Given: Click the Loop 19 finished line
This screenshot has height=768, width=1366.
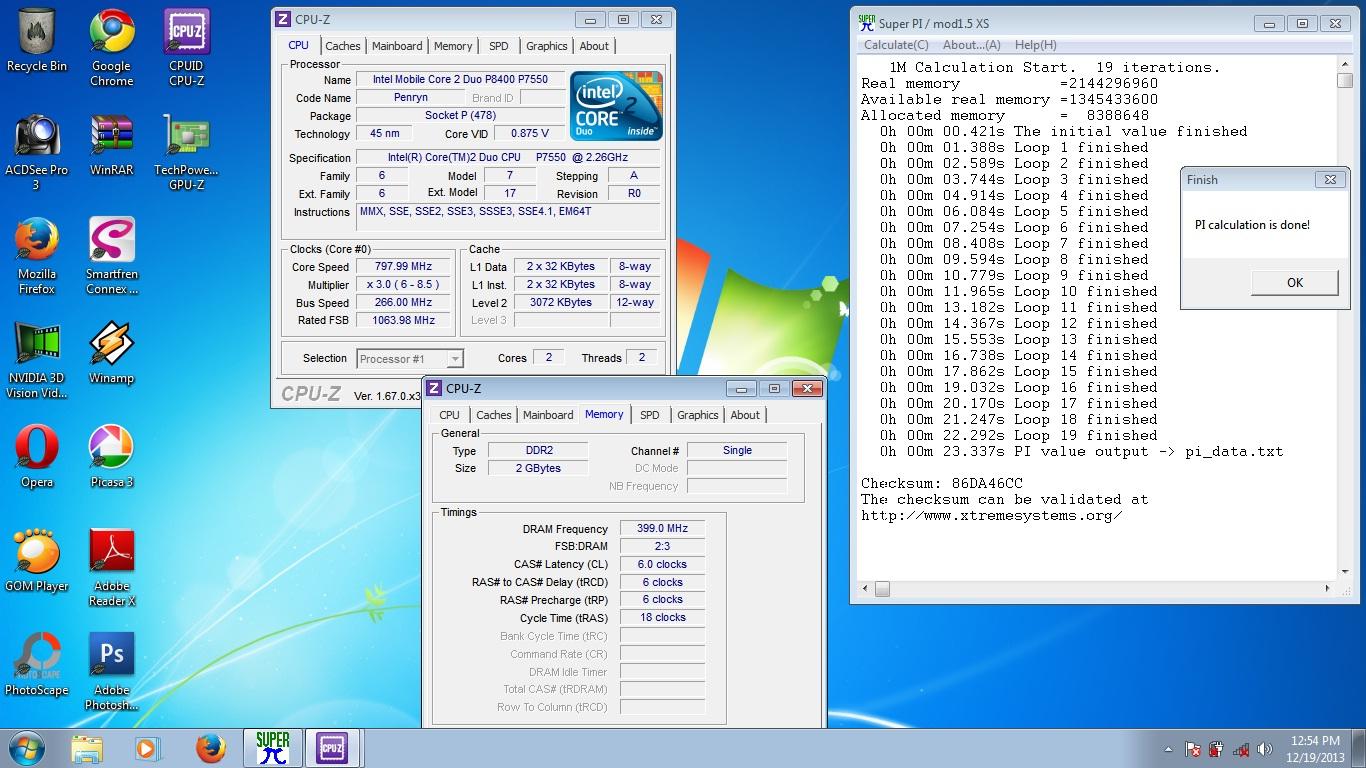Looking at the screenshot, I should click(1019, 435).
